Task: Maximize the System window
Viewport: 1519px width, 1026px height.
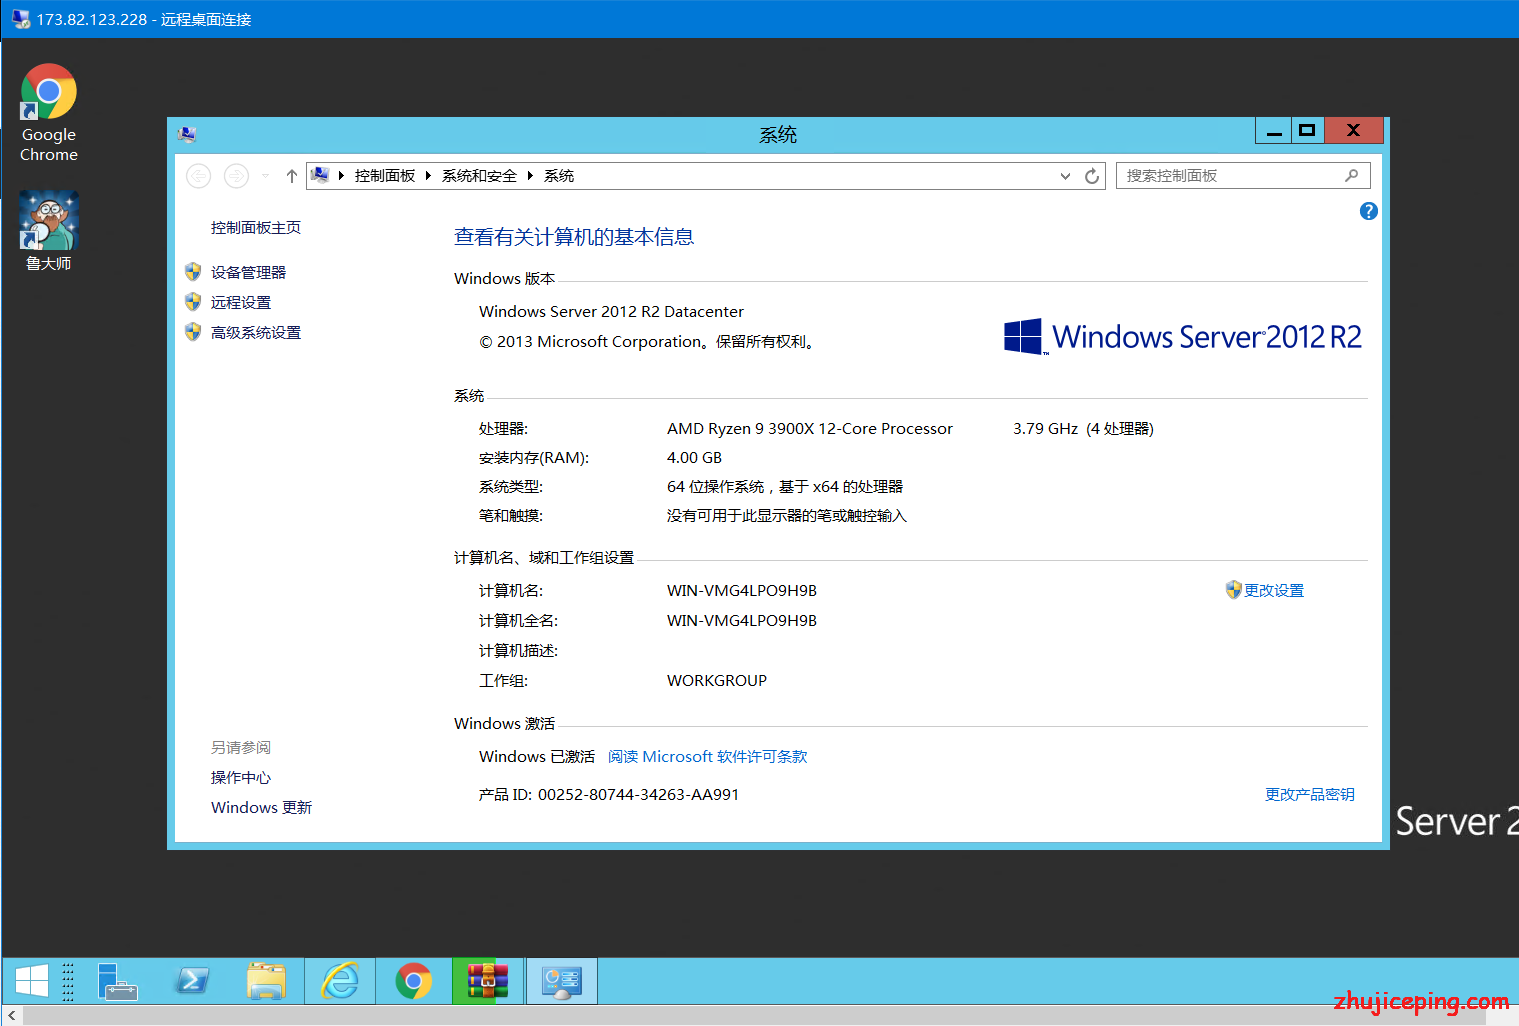Action: point(1307,130)
